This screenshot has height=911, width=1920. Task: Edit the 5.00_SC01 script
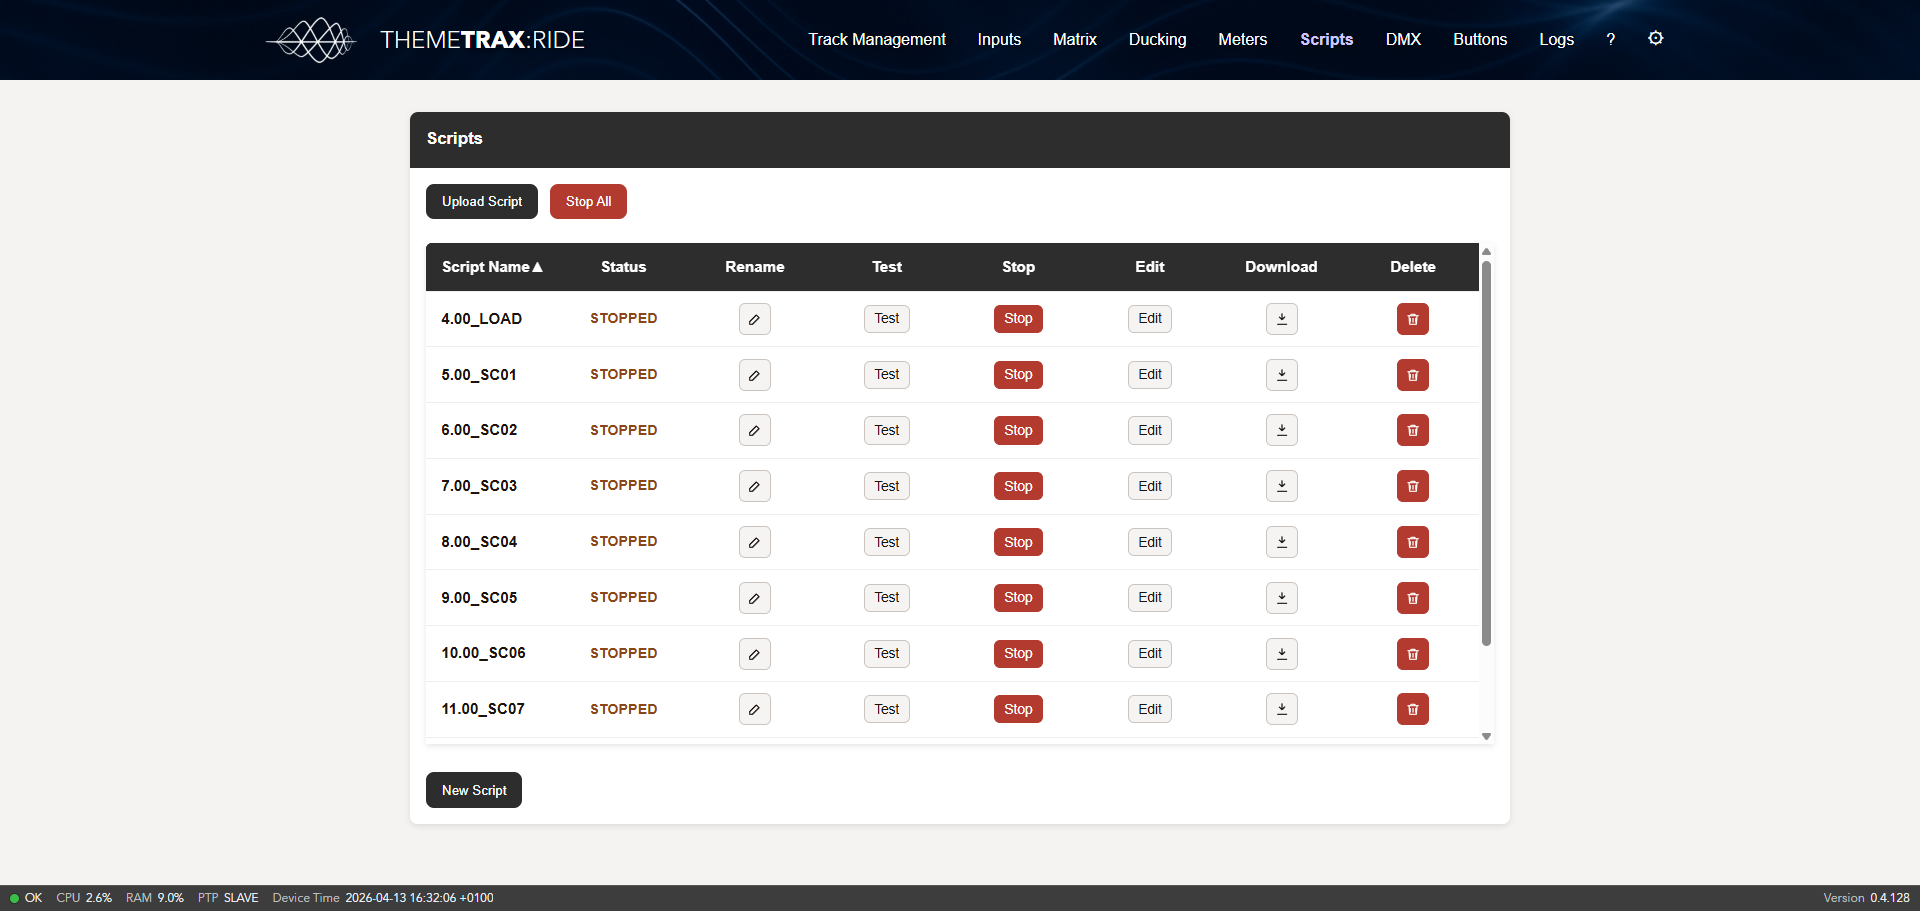1149,375
